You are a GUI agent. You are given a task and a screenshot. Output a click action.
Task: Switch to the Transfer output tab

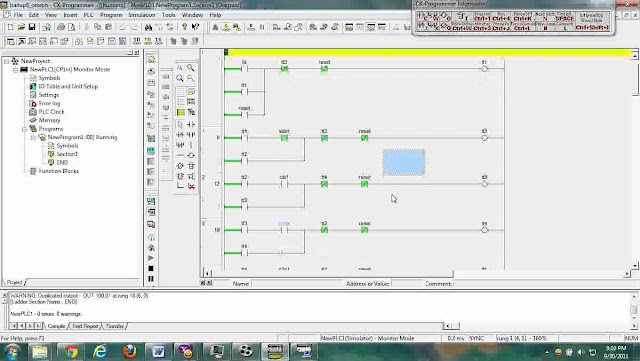click(x=115, y=326)
